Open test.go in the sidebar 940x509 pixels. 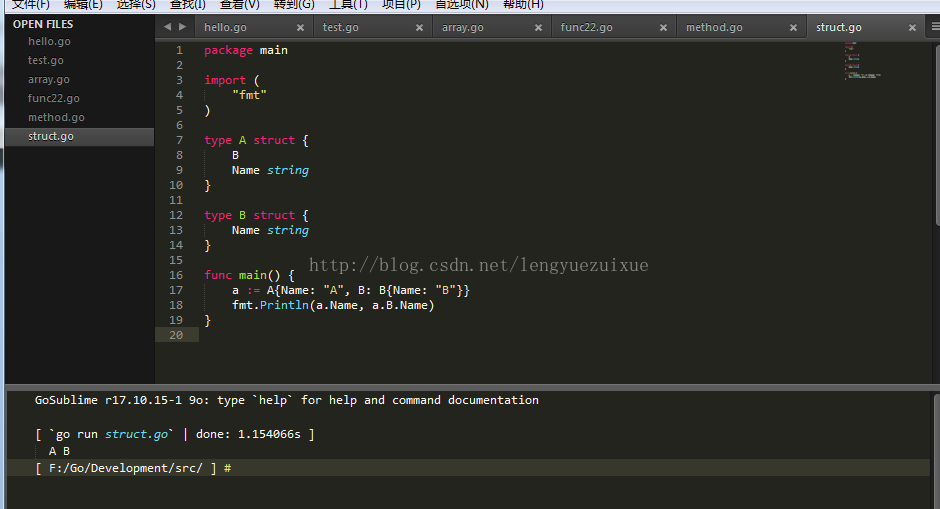pyautogui.click(x=46, y=60)
